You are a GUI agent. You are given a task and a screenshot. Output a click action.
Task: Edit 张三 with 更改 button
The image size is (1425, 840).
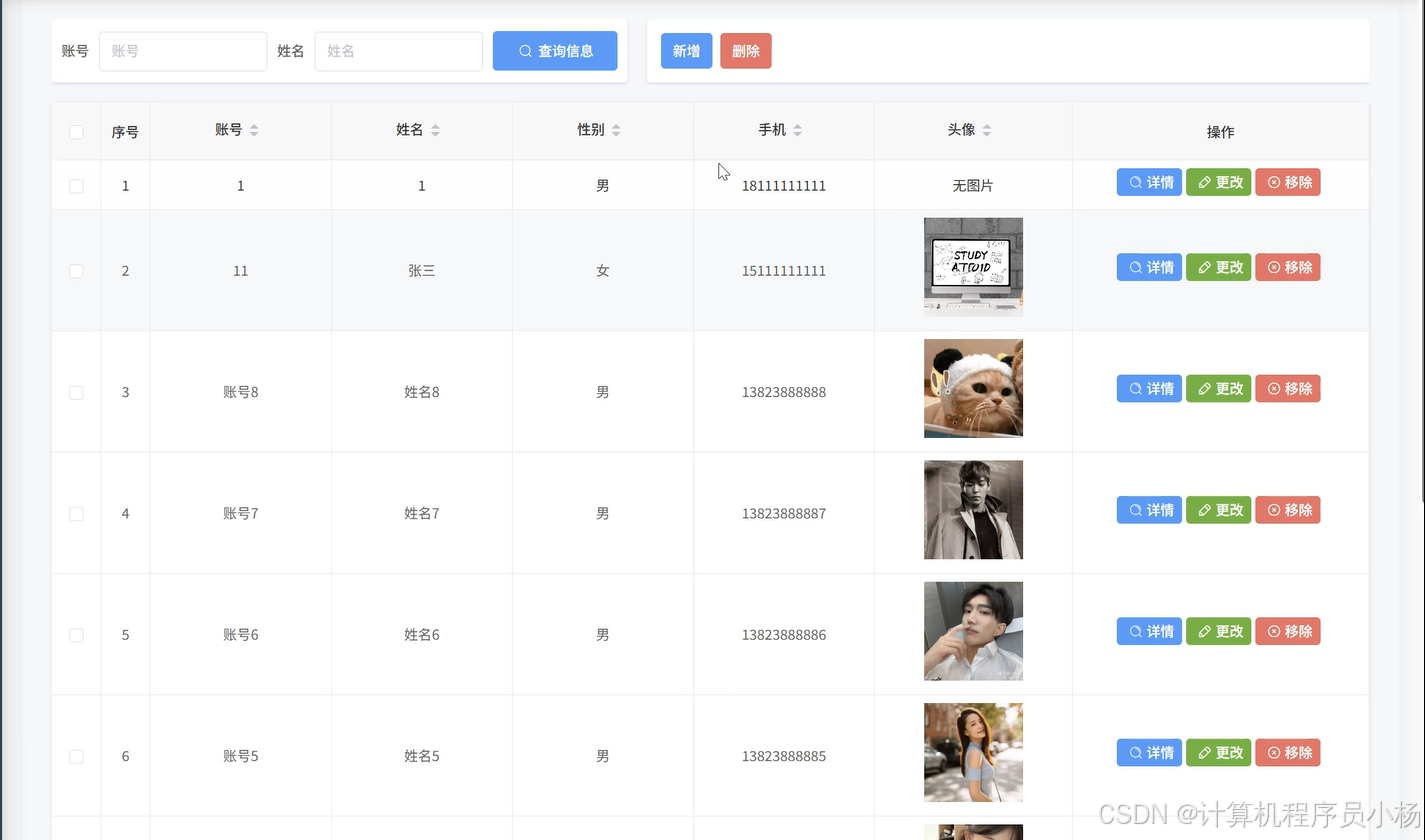[1218, 267]
